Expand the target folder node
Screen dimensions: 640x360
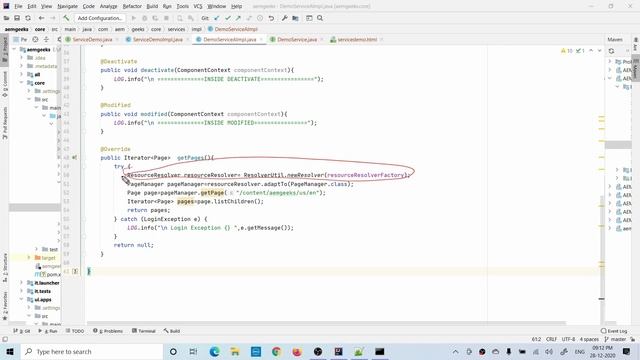tap(29, 258)
